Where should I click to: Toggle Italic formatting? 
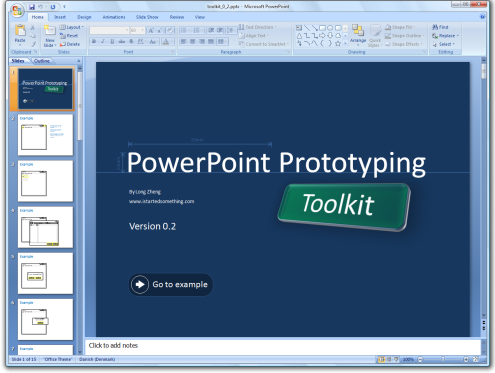pyautogui.click(x=103, y=41)
